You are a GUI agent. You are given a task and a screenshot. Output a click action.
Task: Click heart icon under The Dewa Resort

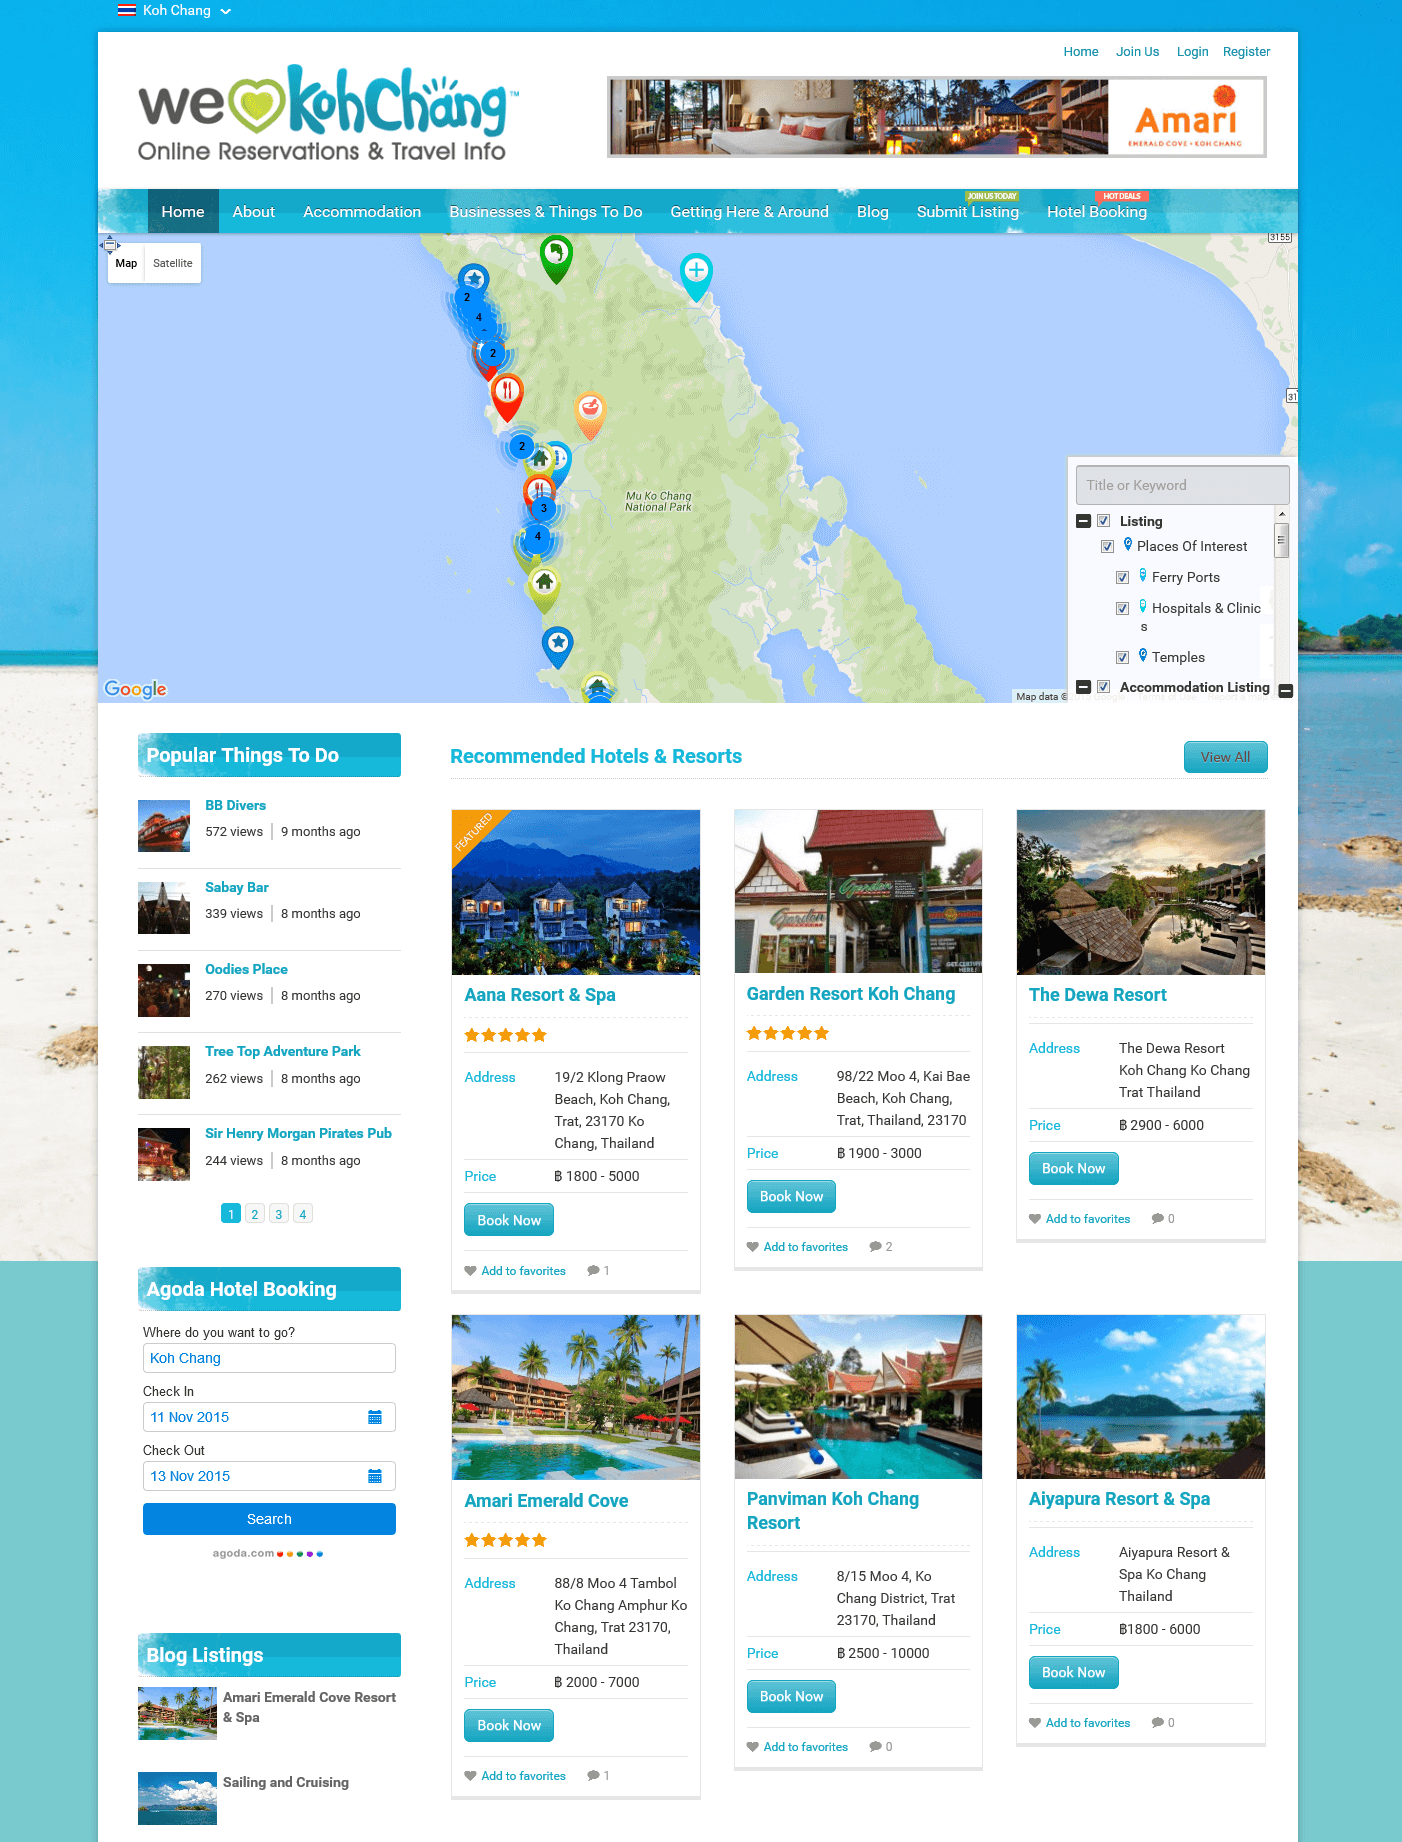click(1035, 1219)
